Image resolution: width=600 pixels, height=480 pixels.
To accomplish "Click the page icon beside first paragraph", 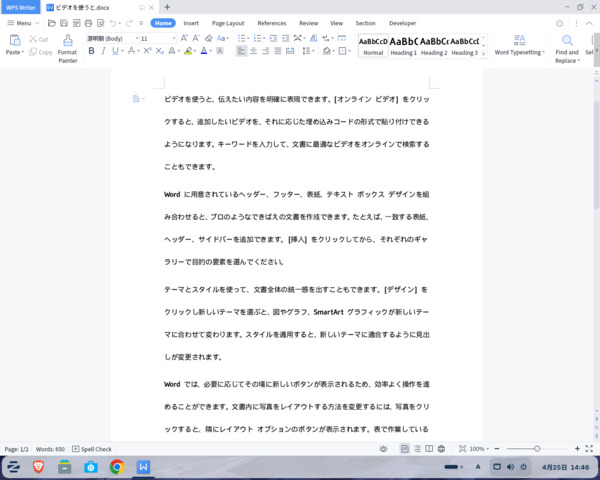I will (x=136, y=99).
